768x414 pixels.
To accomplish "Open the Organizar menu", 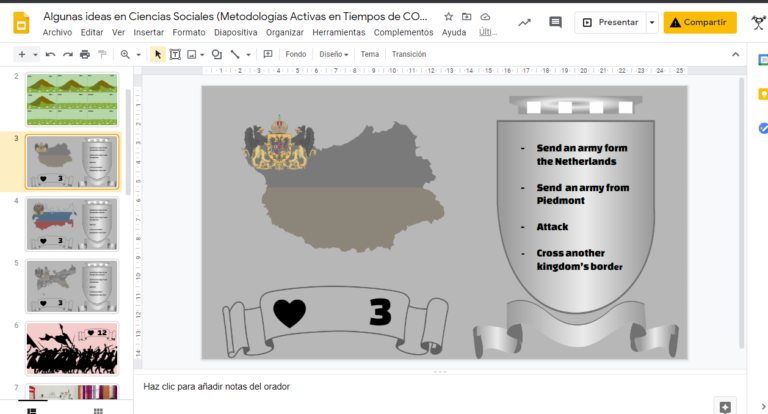I will [285, 32].
